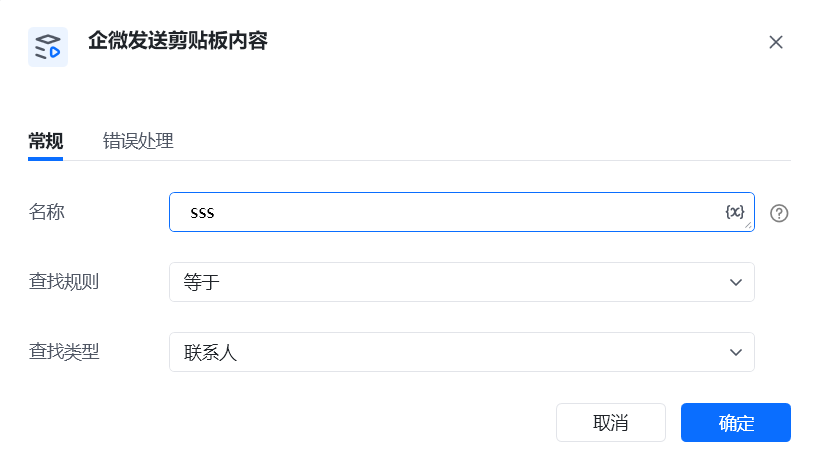Viewport: 814px width, 466px height.
Task: Place cursor on the sss text
Action: (202, 213)
